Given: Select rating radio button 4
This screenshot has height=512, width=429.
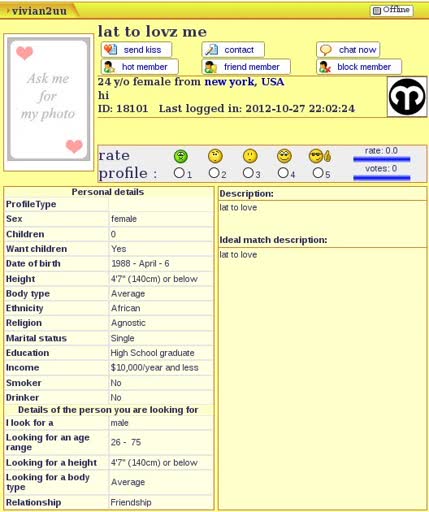Looking at the screenshot, I should click(283, 173).
